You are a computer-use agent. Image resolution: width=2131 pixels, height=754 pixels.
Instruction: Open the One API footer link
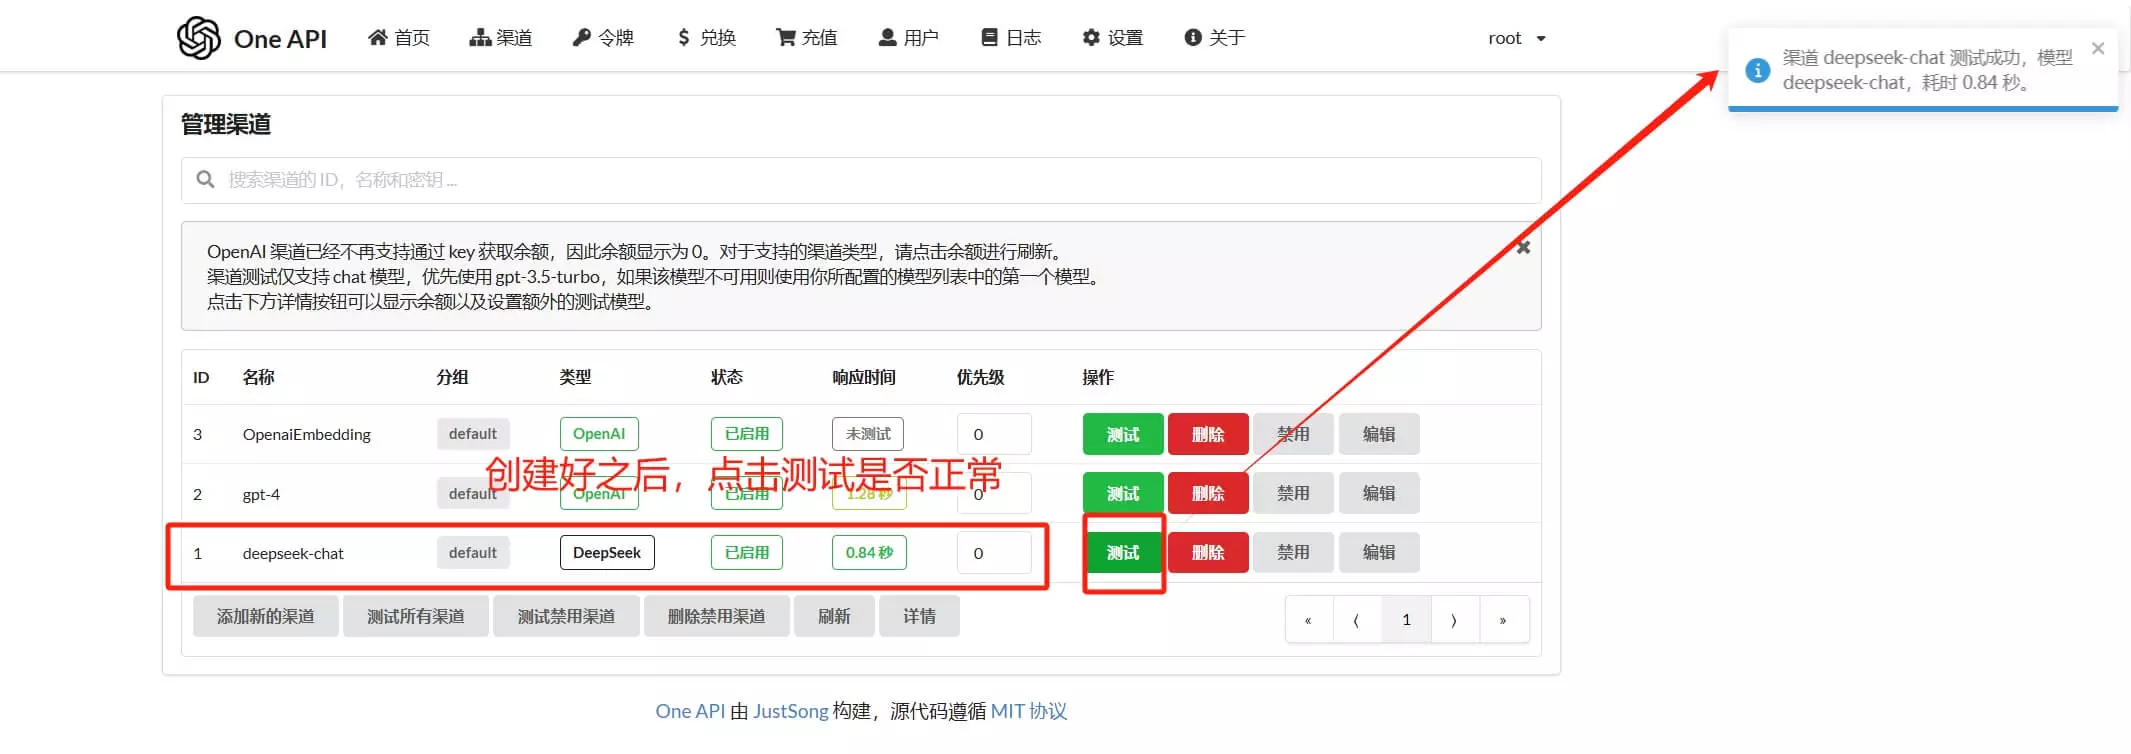click(690, 711)
